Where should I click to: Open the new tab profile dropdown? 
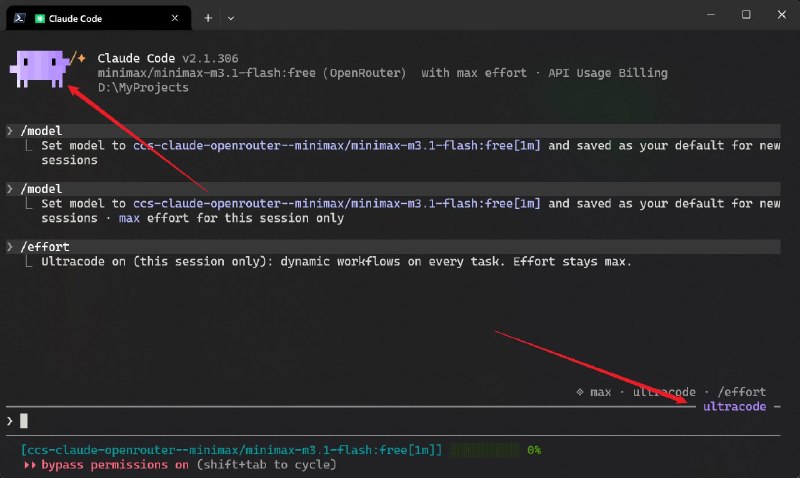click(231, 18)
